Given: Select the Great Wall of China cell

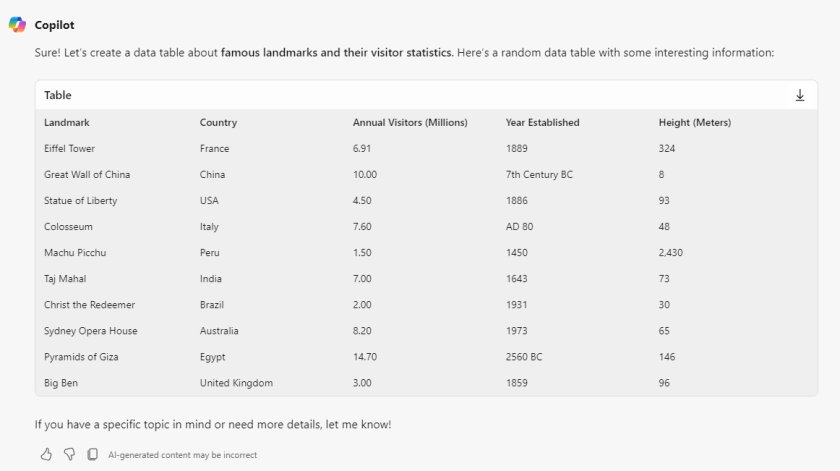Looking at the screenshot, I should tap(87, 175).
